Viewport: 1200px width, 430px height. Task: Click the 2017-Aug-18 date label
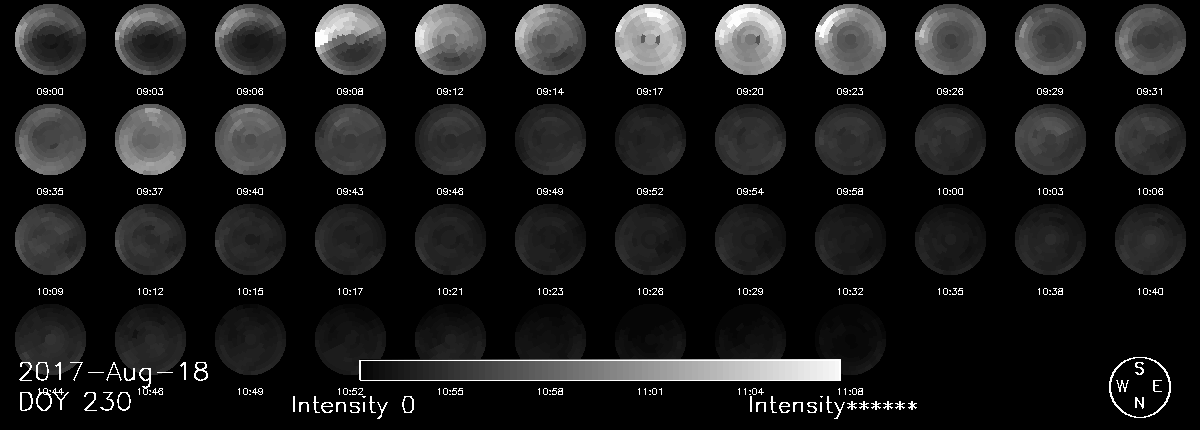pyautogui.click(x=113, y=373)
